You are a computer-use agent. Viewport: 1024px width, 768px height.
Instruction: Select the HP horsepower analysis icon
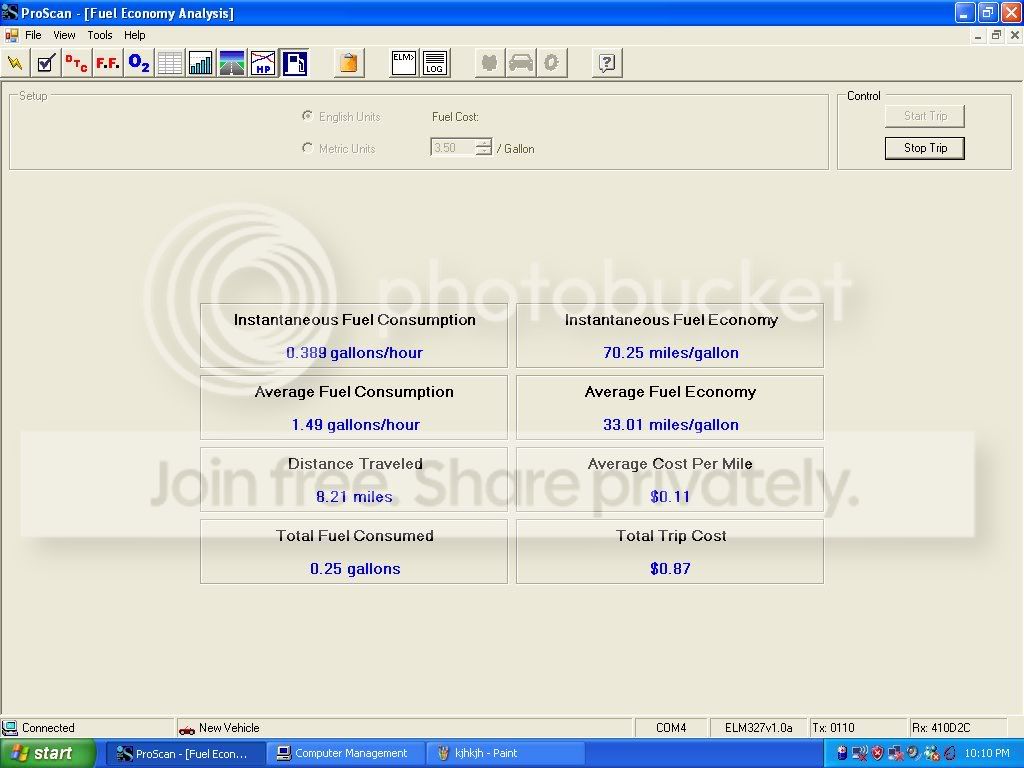[263, 64]
